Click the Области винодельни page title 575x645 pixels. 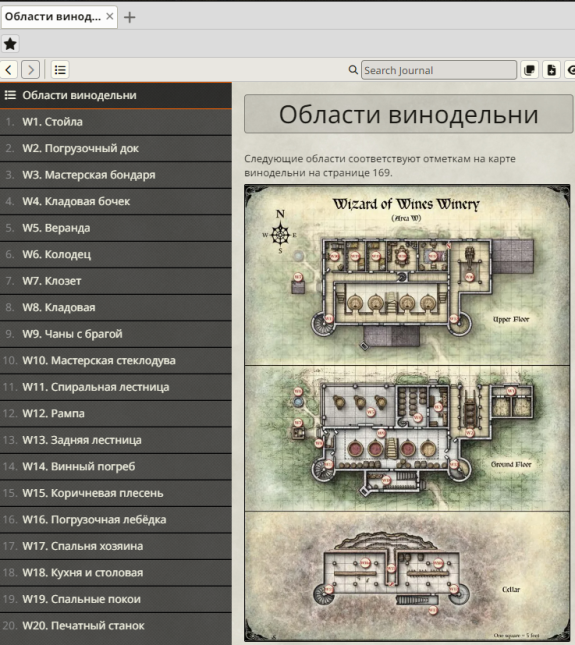408,114
